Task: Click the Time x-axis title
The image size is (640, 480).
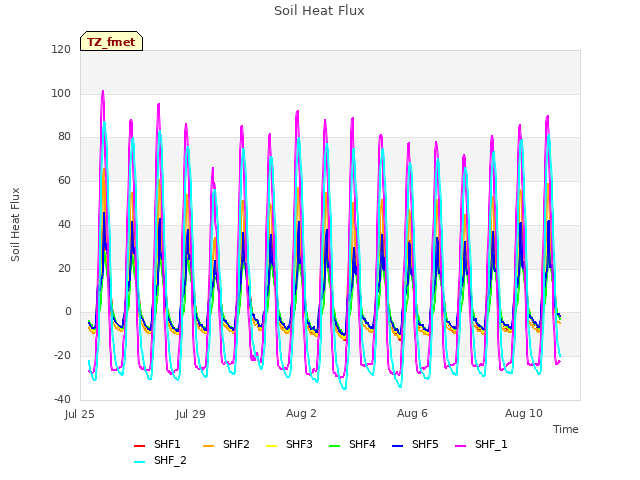Action: coord(566,429)
